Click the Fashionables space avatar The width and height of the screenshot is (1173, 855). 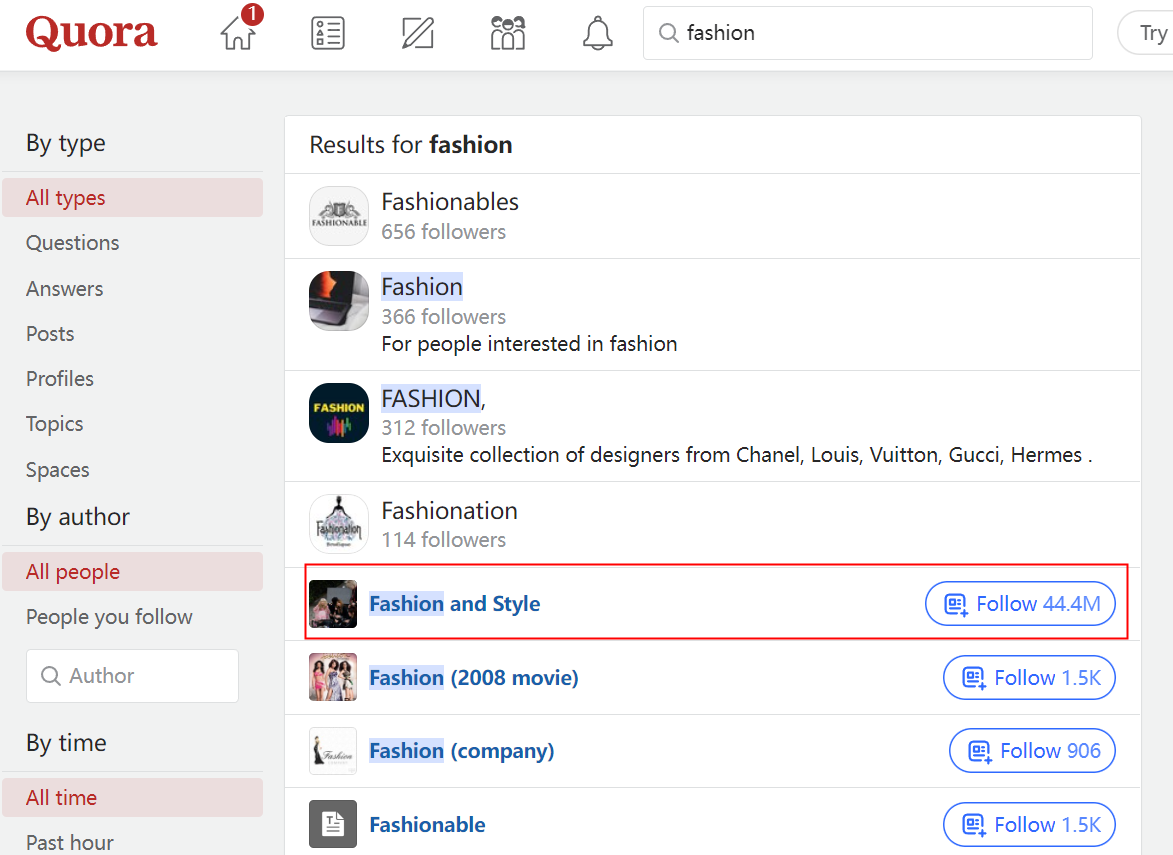tap(339, 216)
